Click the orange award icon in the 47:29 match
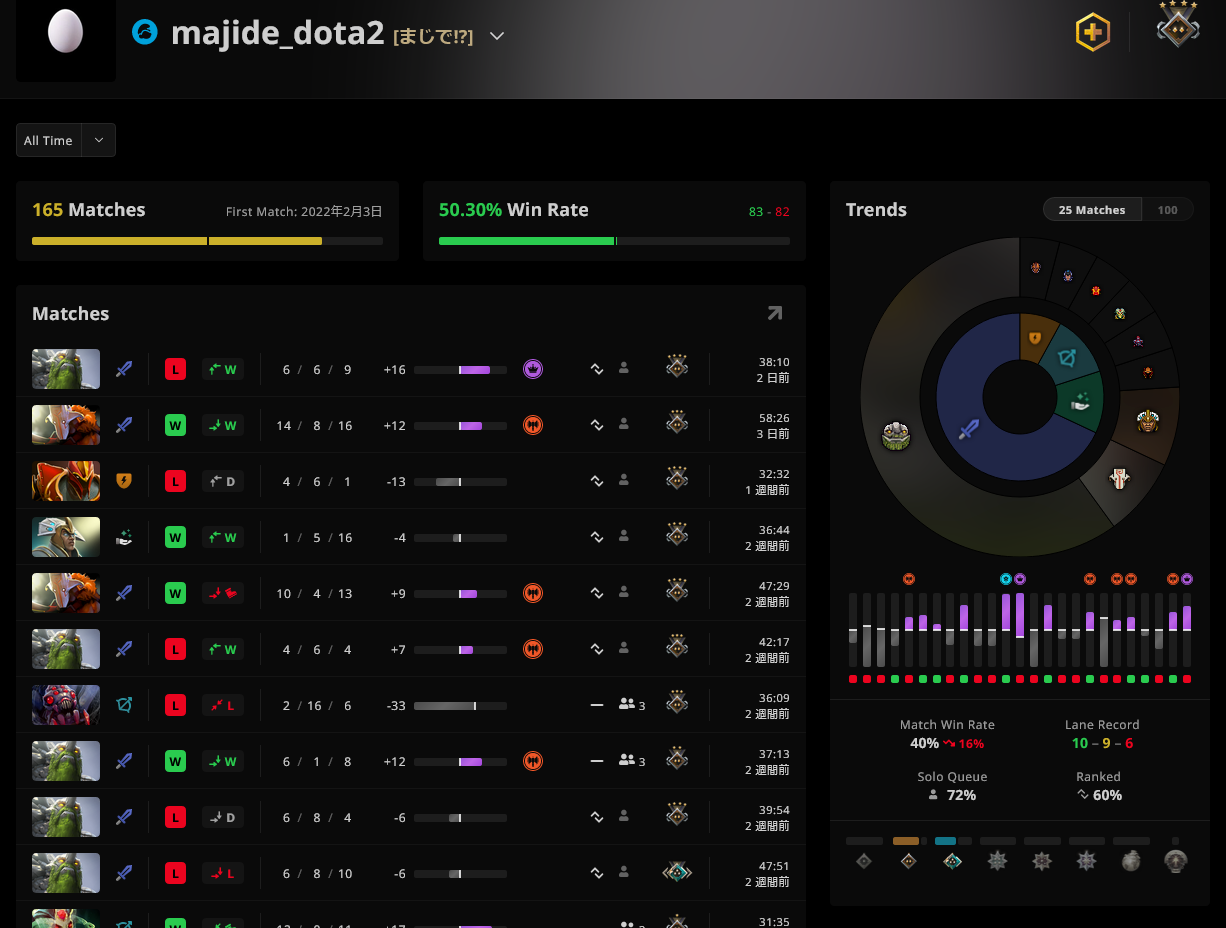1226x928 pixels. (x=533, y=593)
